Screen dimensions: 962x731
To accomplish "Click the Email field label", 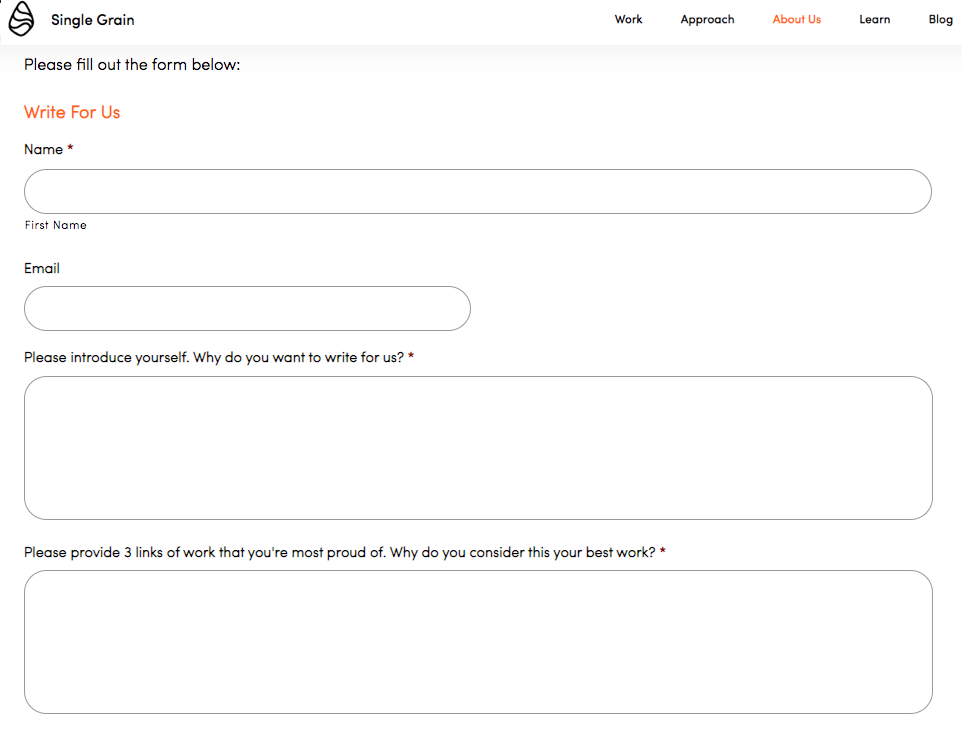I will (x=42, y=268).
